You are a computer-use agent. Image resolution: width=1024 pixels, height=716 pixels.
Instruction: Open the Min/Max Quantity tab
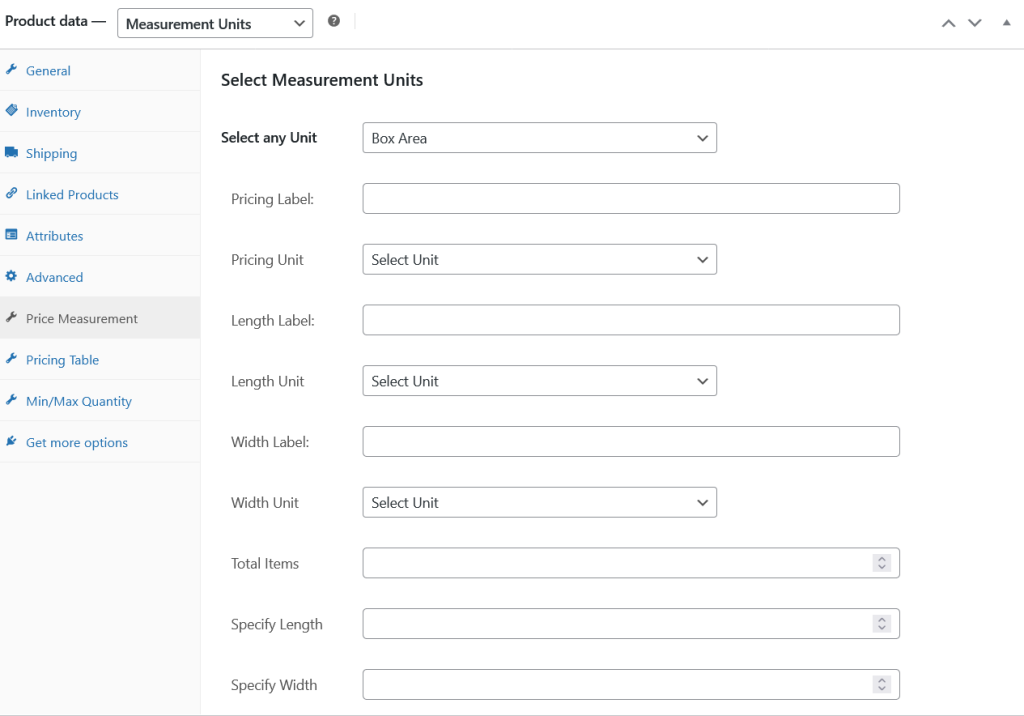78,401
